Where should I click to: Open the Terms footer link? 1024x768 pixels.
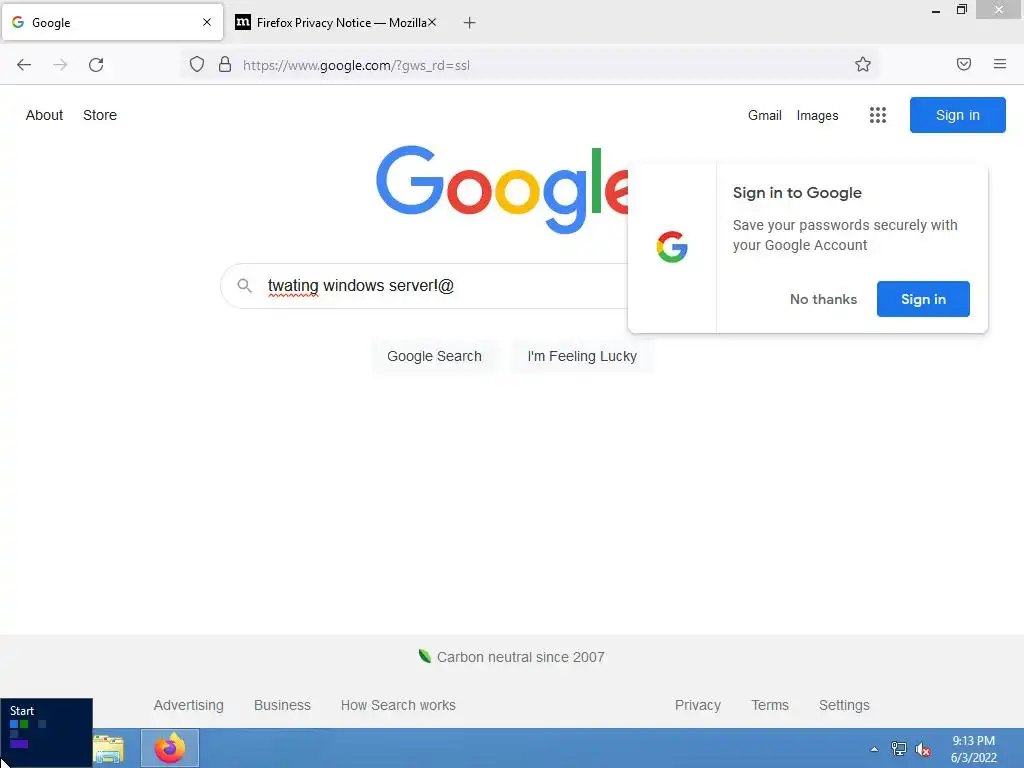[769, 705]
